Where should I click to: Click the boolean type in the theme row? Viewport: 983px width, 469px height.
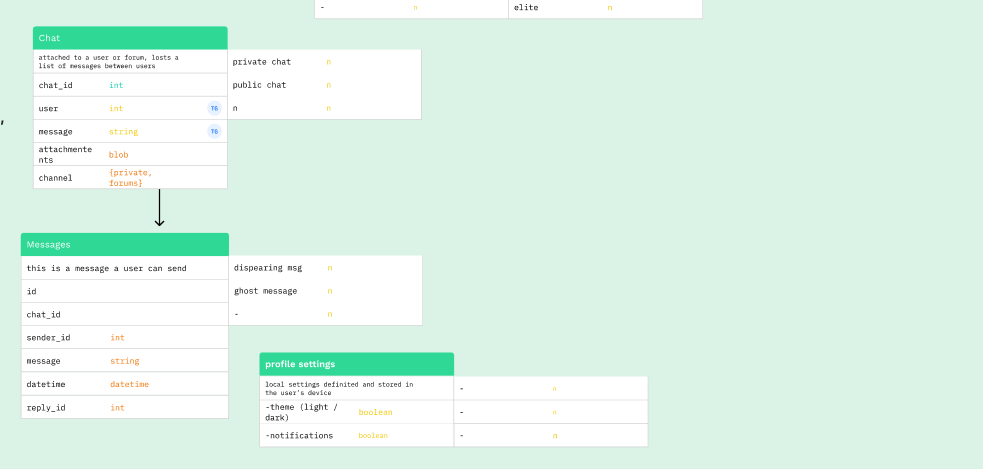point(376,413)
